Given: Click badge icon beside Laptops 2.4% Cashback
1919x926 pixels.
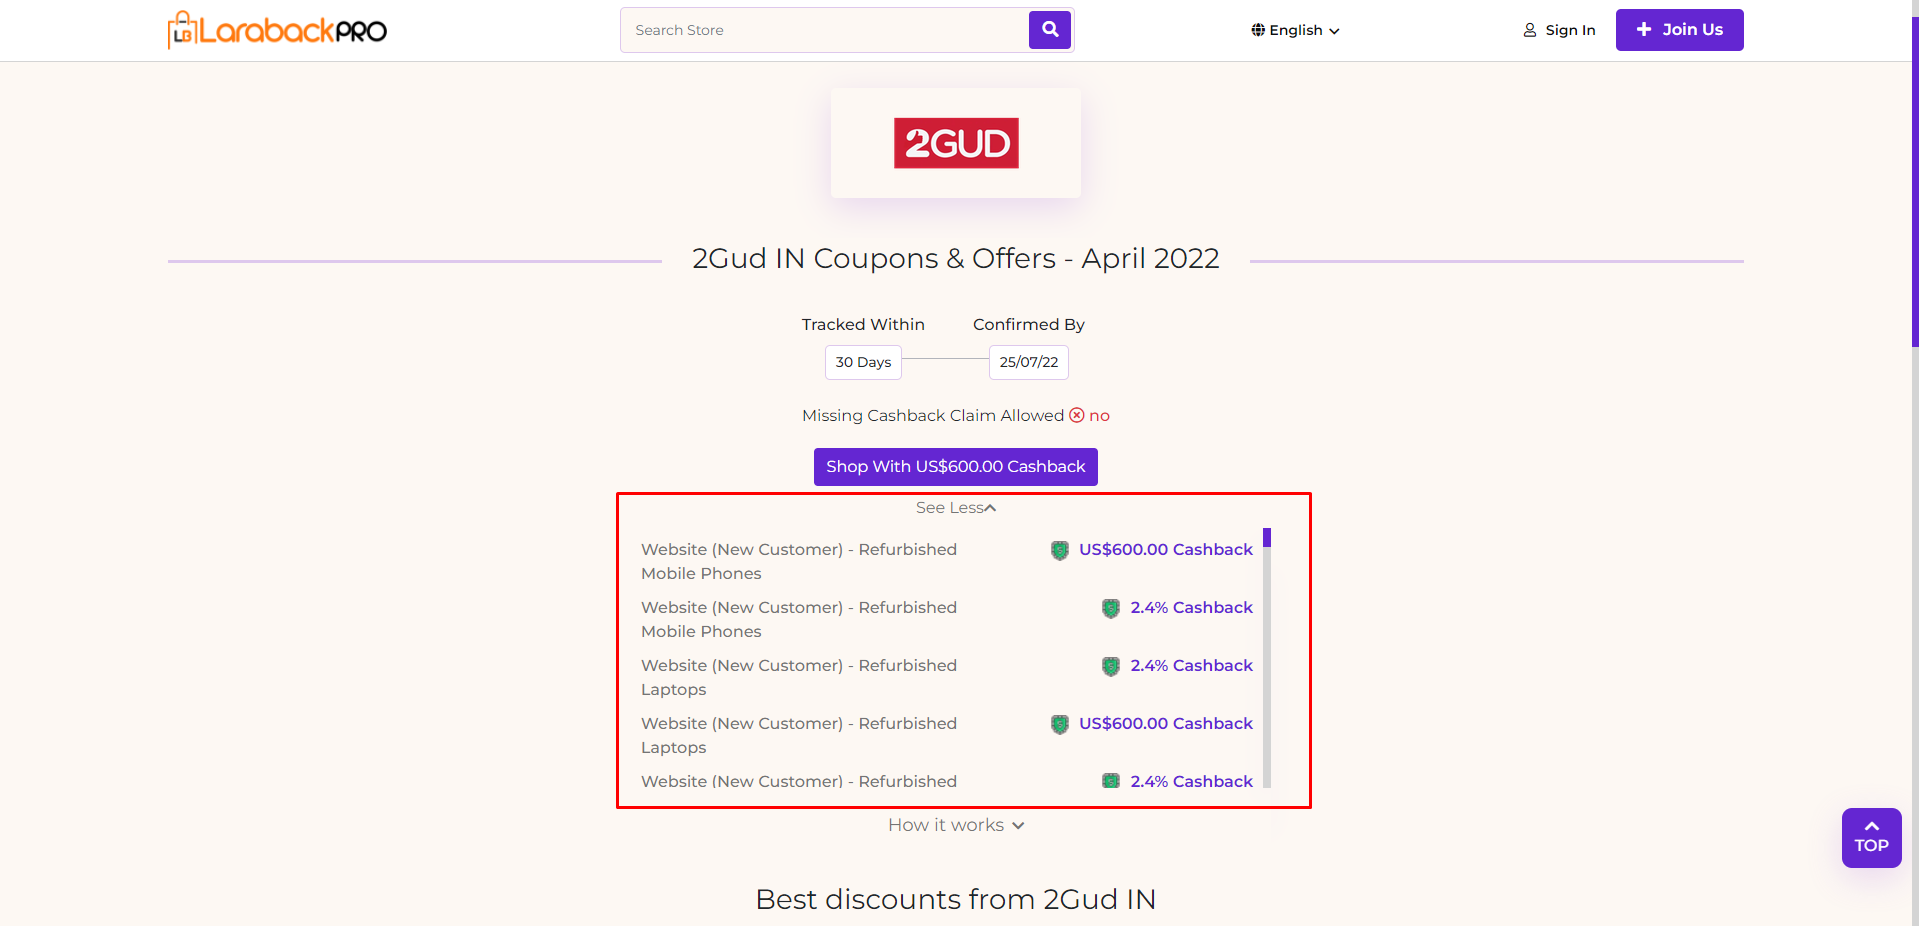Looking at the screenshot, I should (x=1111, y=666).
